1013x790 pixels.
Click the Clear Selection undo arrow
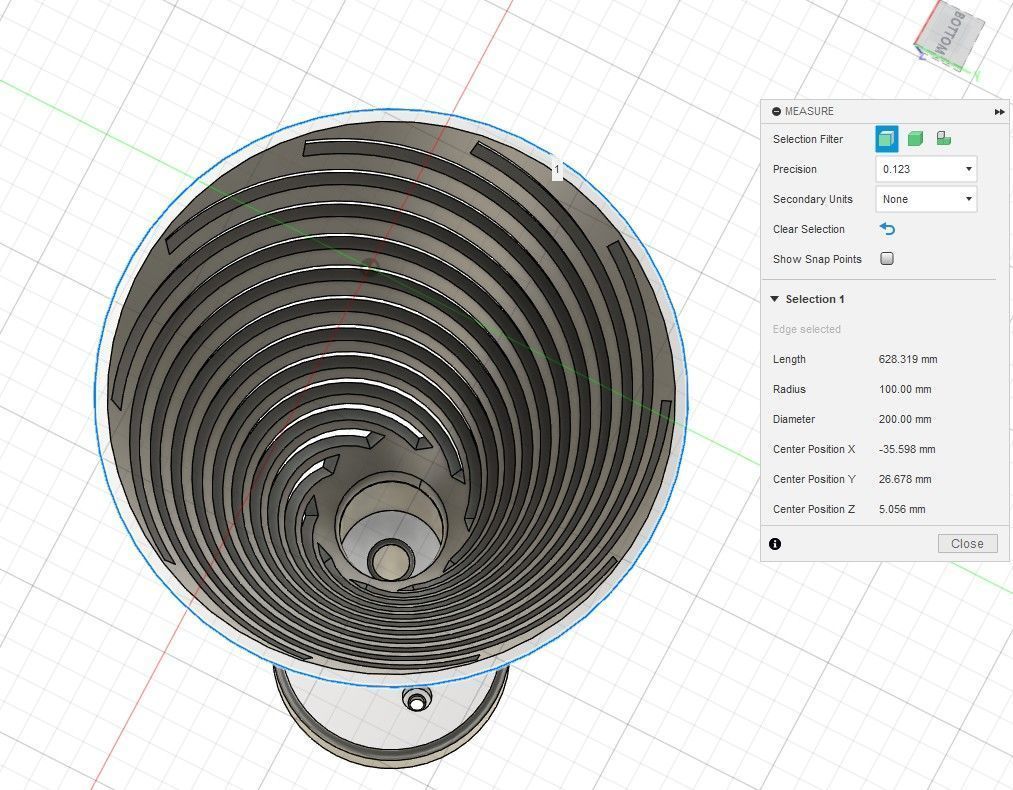pos(887,229)
